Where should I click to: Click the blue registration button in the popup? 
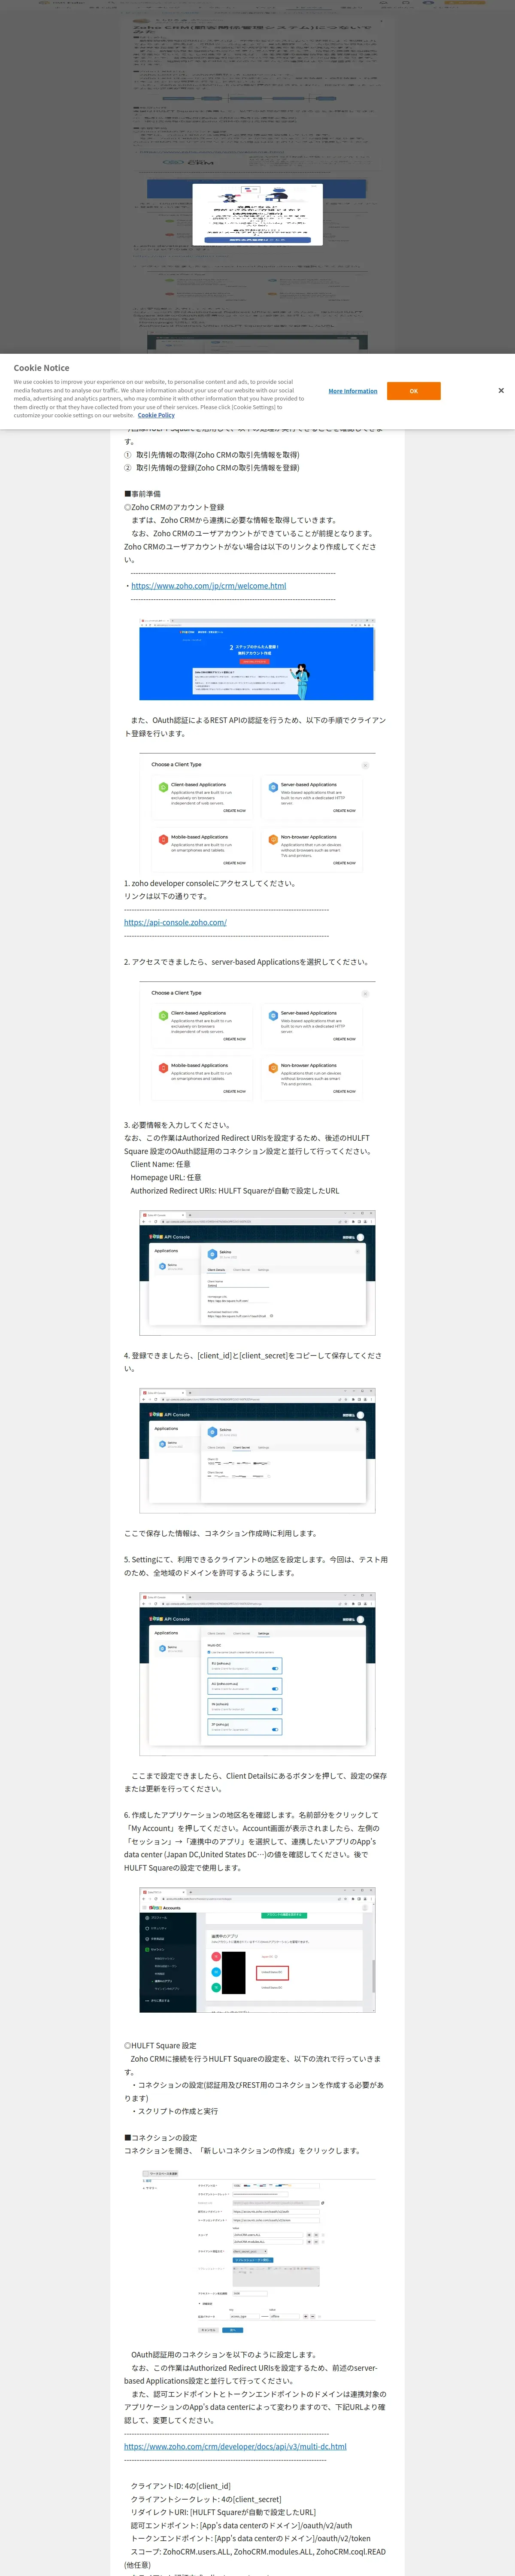click(257, 240)
